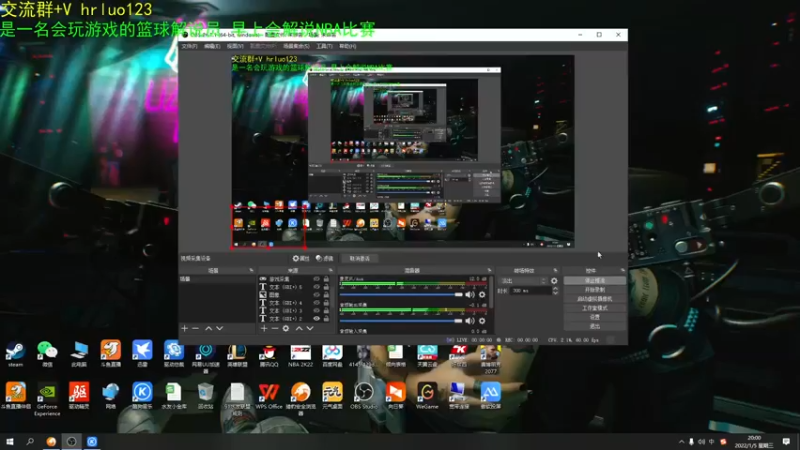
Task: Open the 文件(F) menu in OBS
Action: [189, 46]
